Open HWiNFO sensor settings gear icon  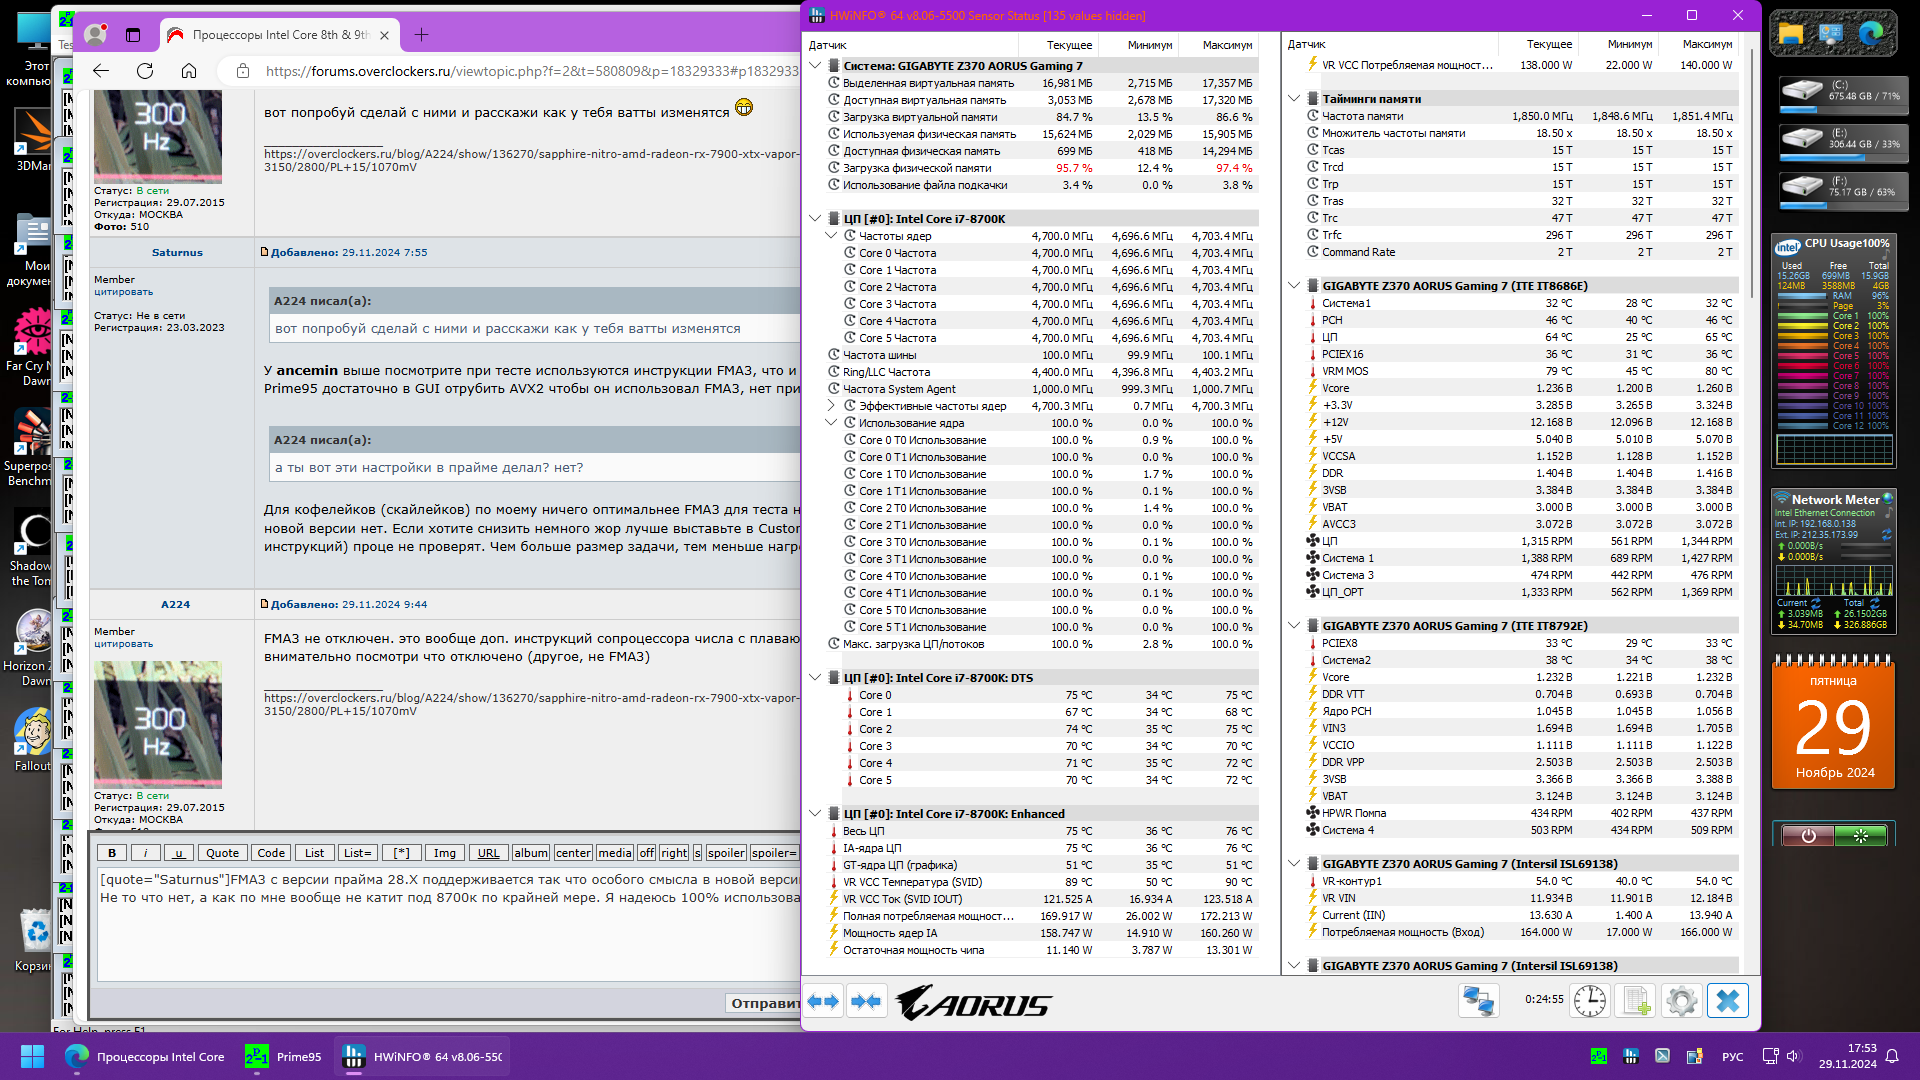pos(1682,1001)
